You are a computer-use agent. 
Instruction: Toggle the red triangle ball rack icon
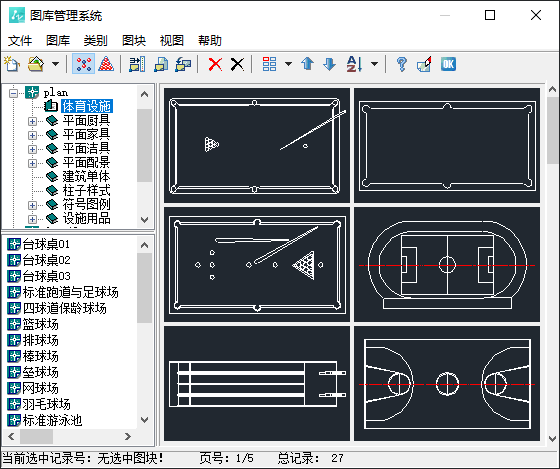coord(106,64)
